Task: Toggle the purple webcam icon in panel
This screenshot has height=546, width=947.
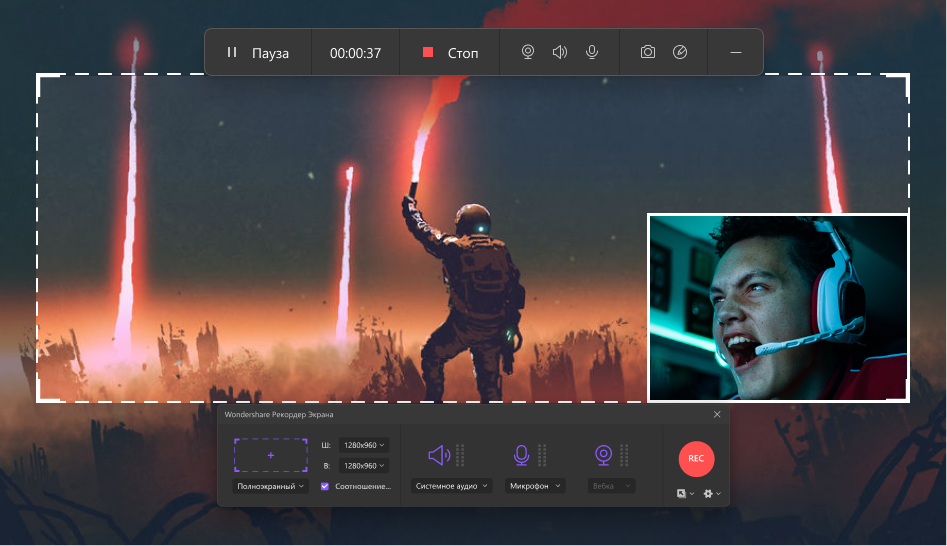Action: coord(603,455)
